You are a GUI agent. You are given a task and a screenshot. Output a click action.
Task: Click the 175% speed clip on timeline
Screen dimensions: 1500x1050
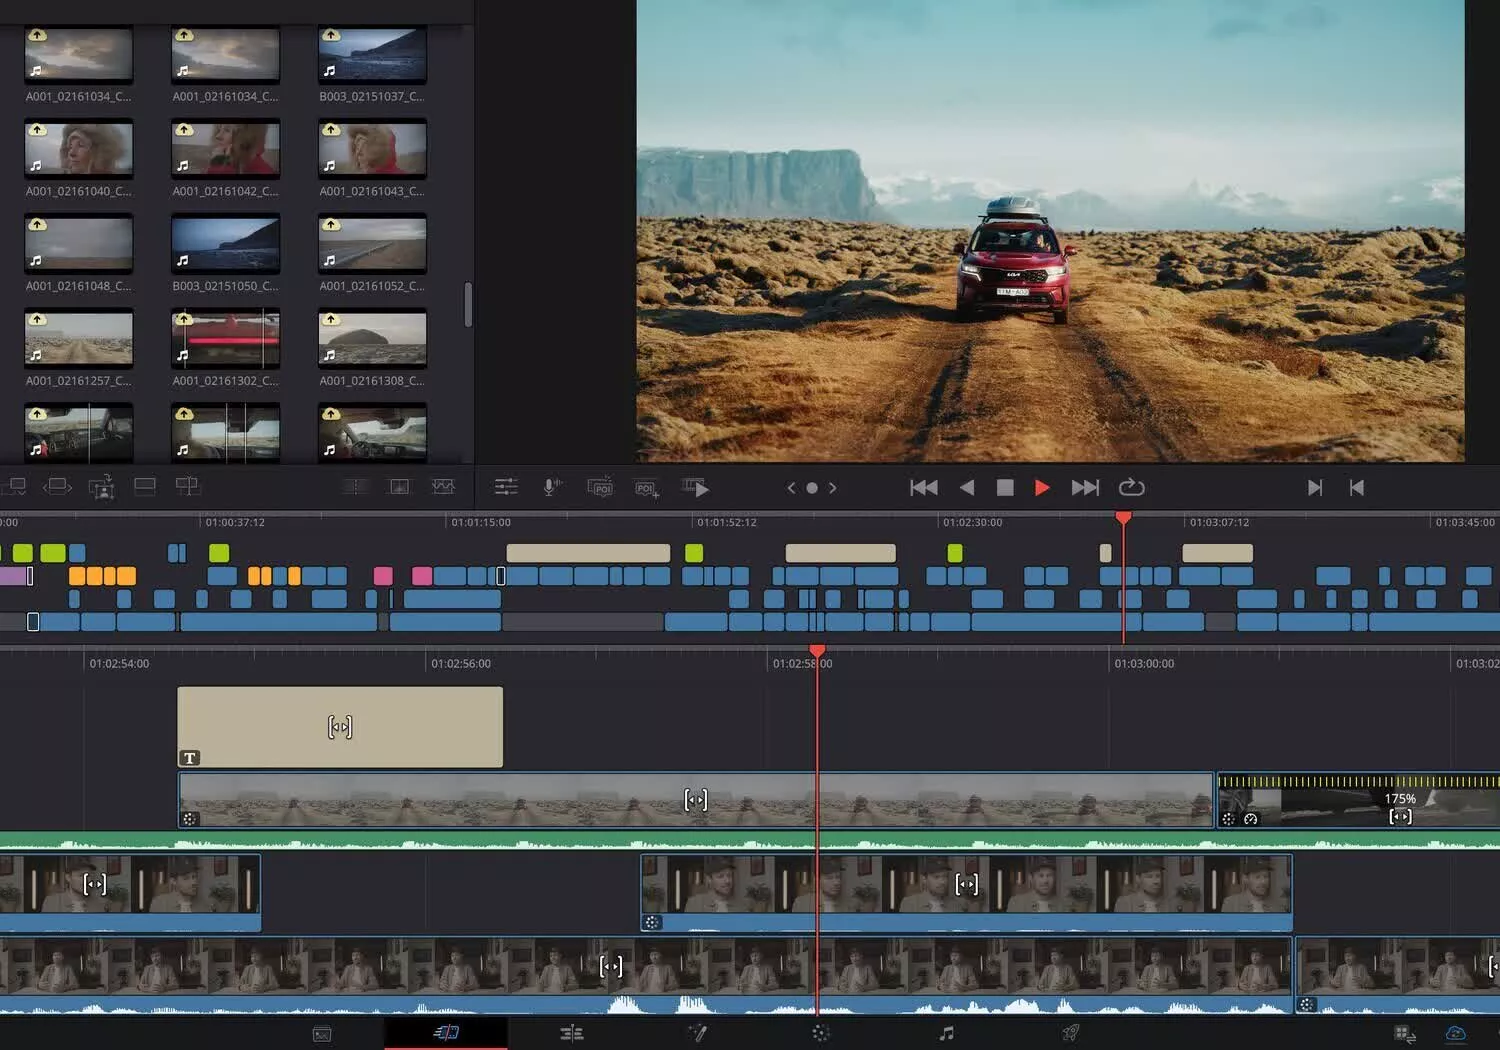click(1358, 800)
